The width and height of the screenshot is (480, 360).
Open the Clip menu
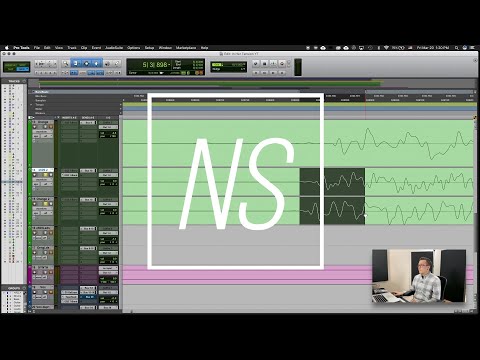84,48
